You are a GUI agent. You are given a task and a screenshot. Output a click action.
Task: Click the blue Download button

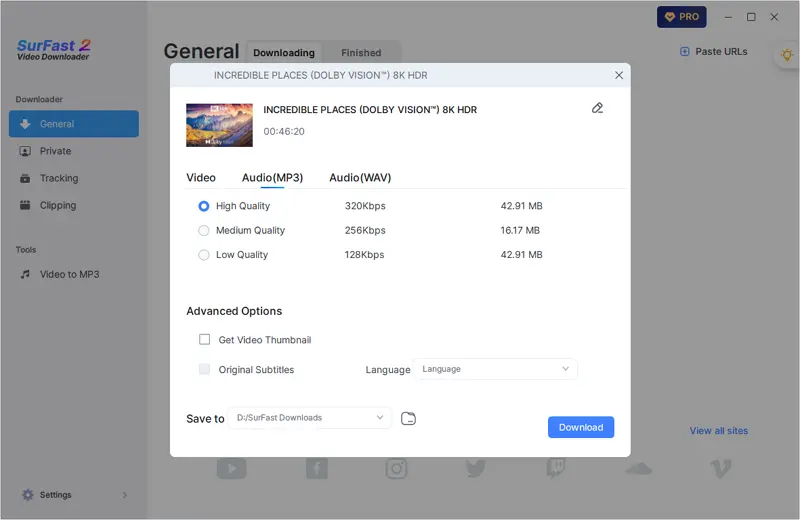[581, 427]
